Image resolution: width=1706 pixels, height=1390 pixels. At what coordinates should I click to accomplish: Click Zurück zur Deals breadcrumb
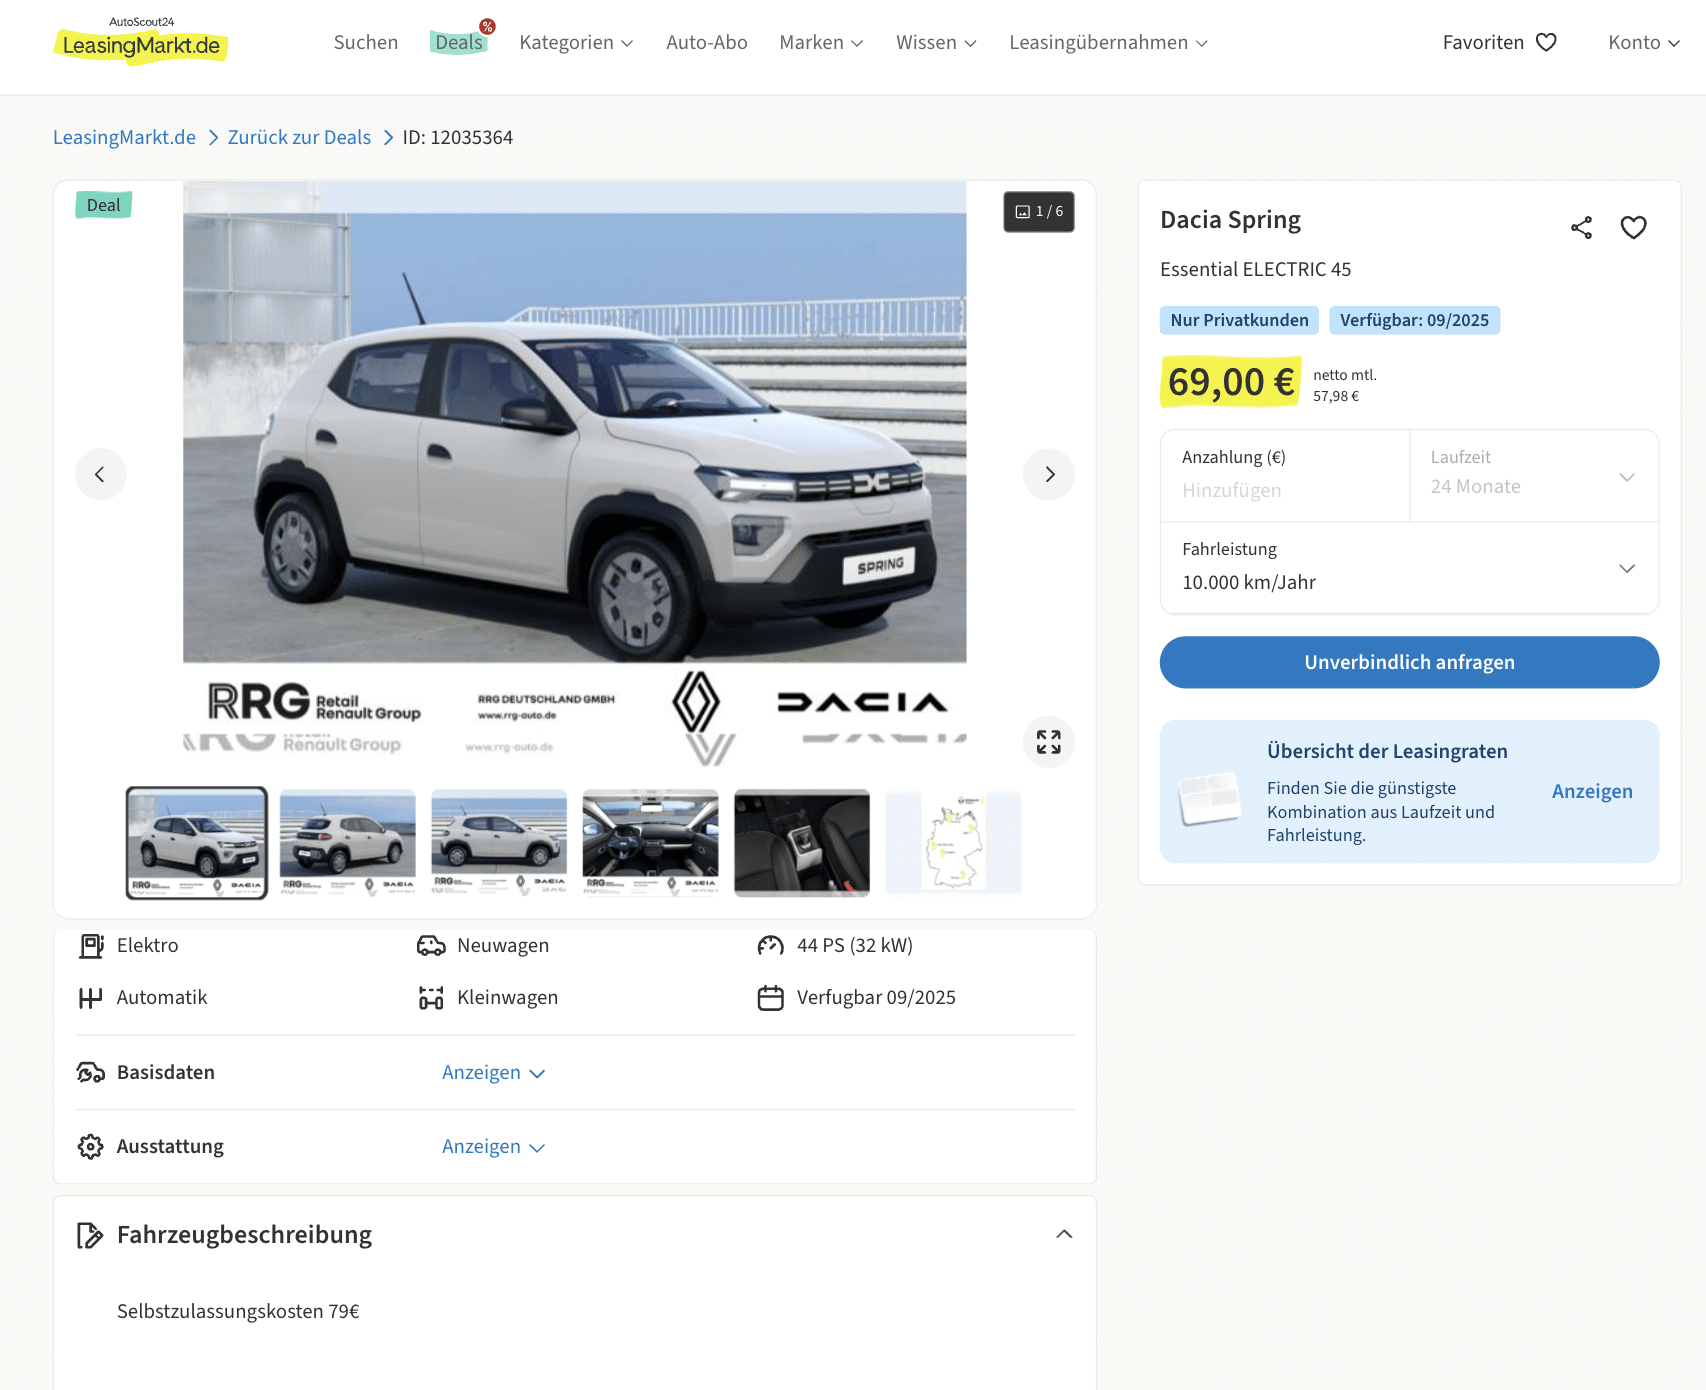point(299,137)
